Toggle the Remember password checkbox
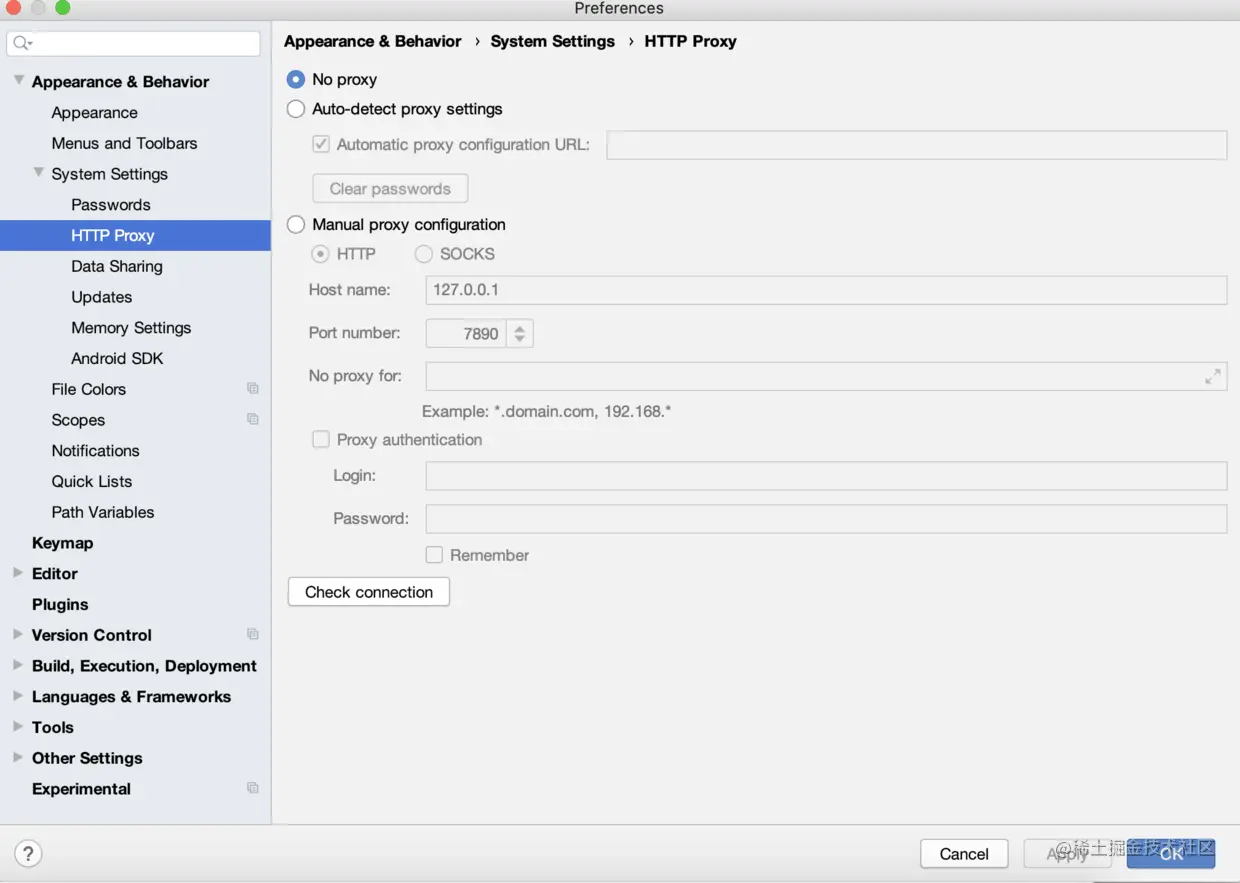This screenshot has height=883, width=1240. coord(434,555)
